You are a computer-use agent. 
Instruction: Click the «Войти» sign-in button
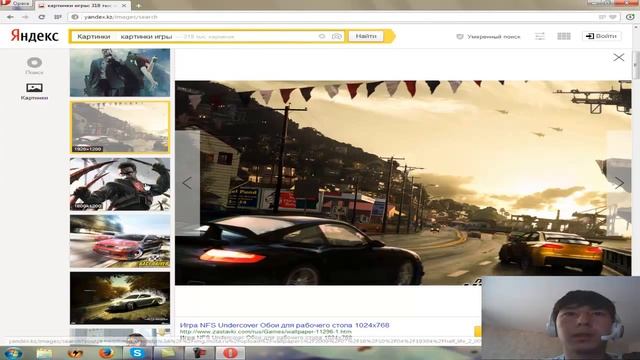(602, 36)
